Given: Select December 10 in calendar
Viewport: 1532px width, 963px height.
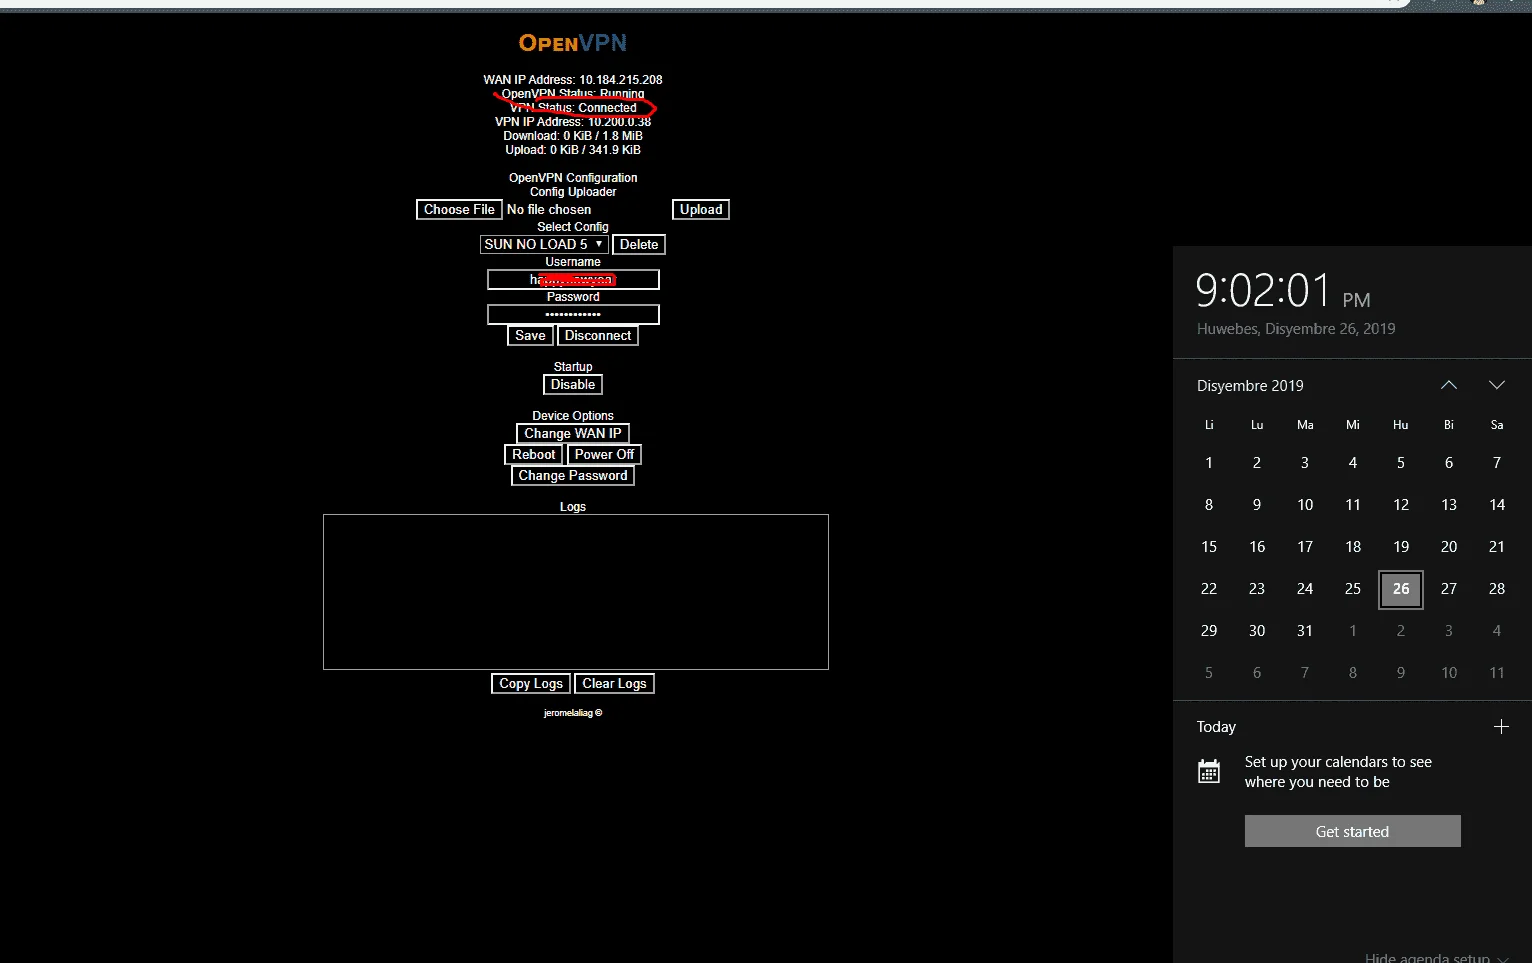Looking at the screenshot, I should tap(1305, 505).
